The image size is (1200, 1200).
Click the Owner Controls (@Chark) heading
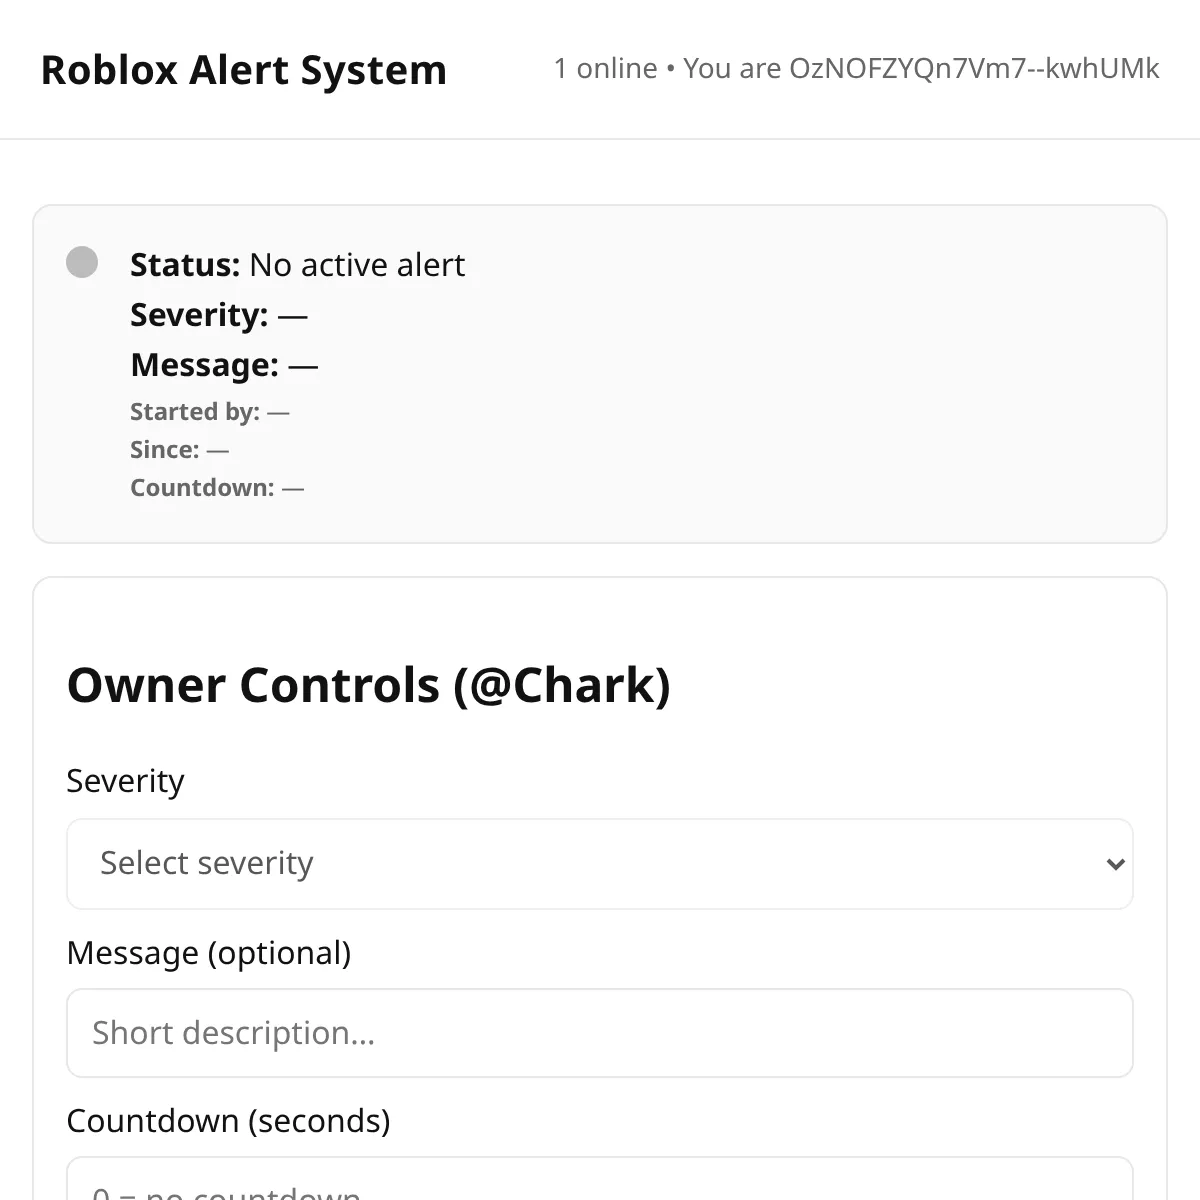click(368, 685)
